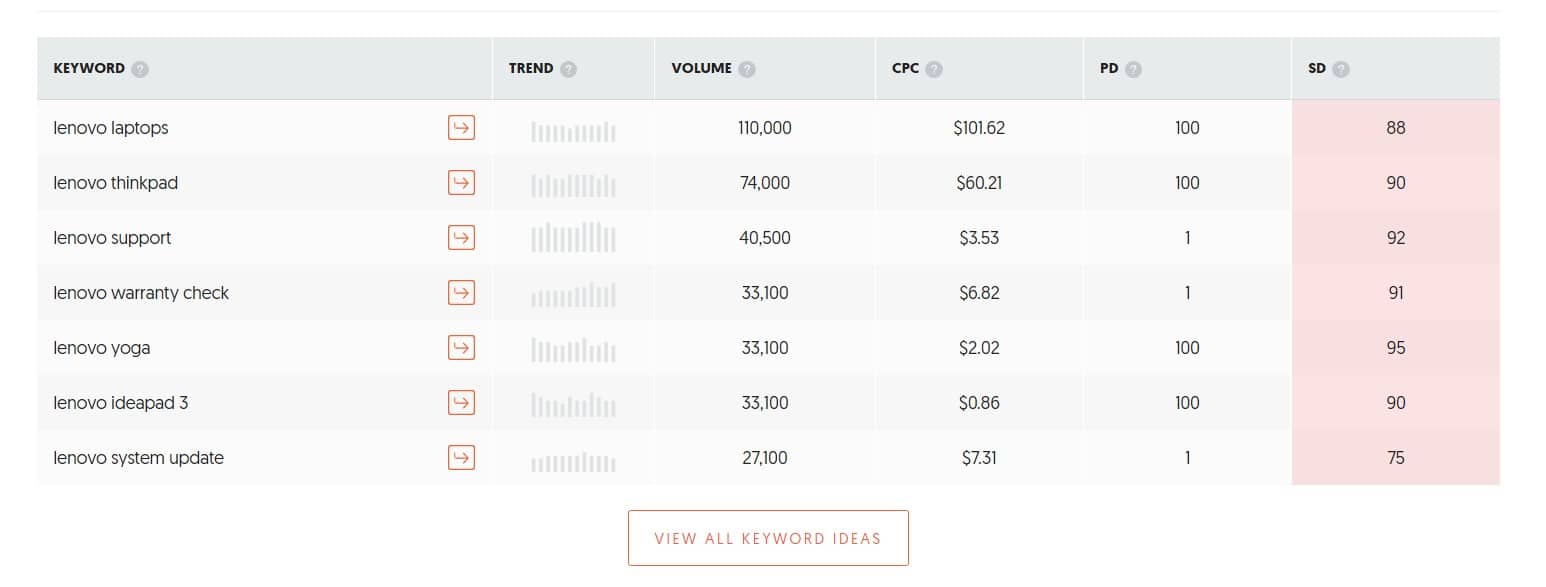This screenshot has width=1546, height=587.
Task: Open arrow icon for lenovo thinkpad keyword
Action: click(x=461, y=183)
